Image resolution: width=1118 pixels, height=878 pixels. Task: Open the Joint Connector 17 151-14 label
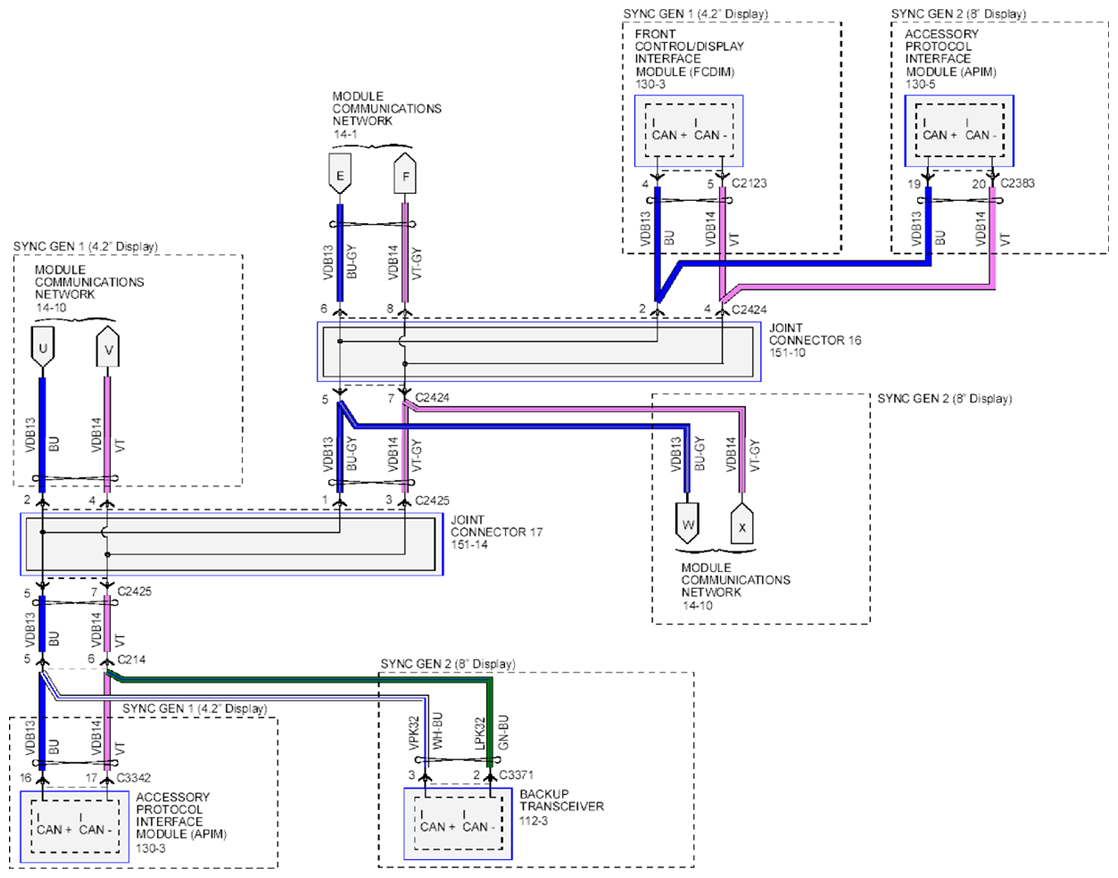pyautogui.click(x=496, y=532)
